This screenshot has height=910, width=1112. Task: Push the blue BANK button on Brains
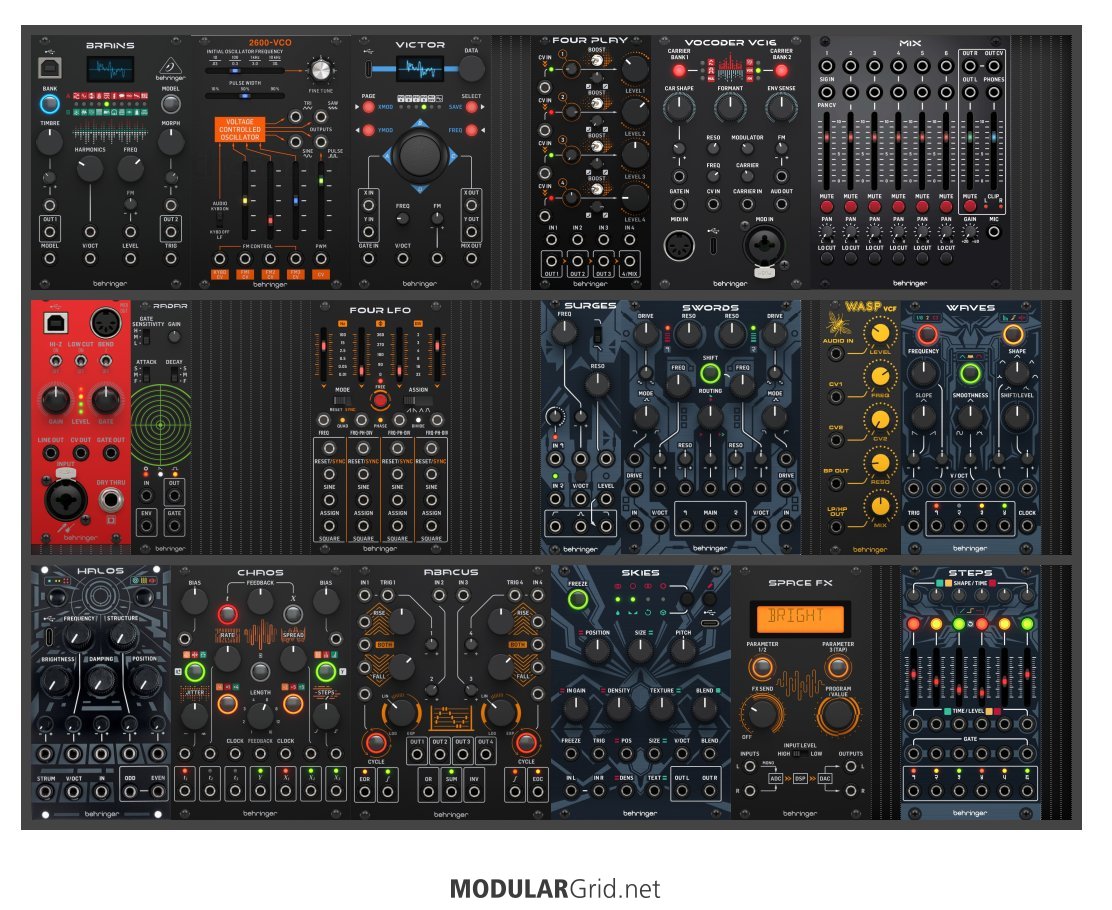(x=49, y=104)
